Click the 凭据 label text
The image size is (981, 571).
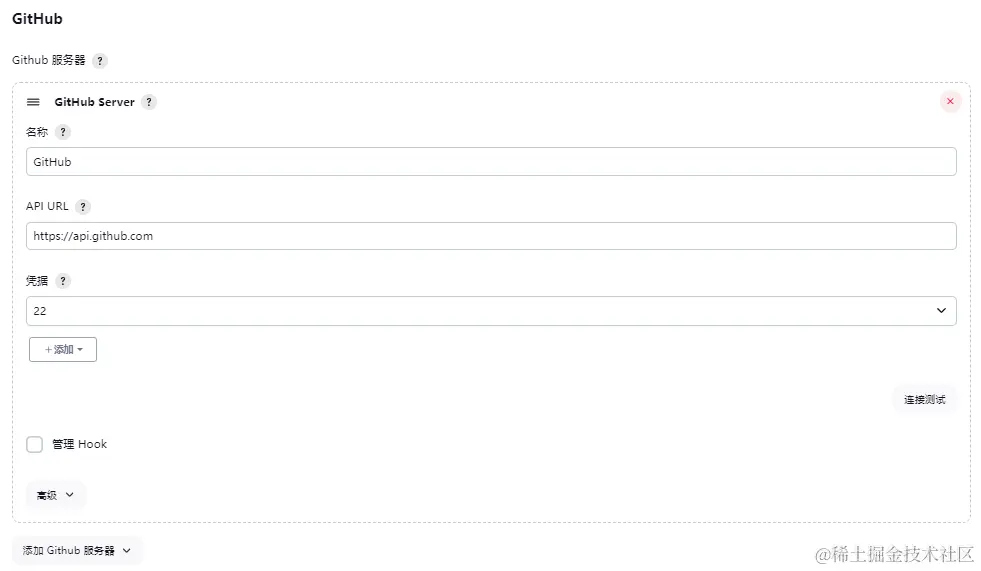click(37, 281)
